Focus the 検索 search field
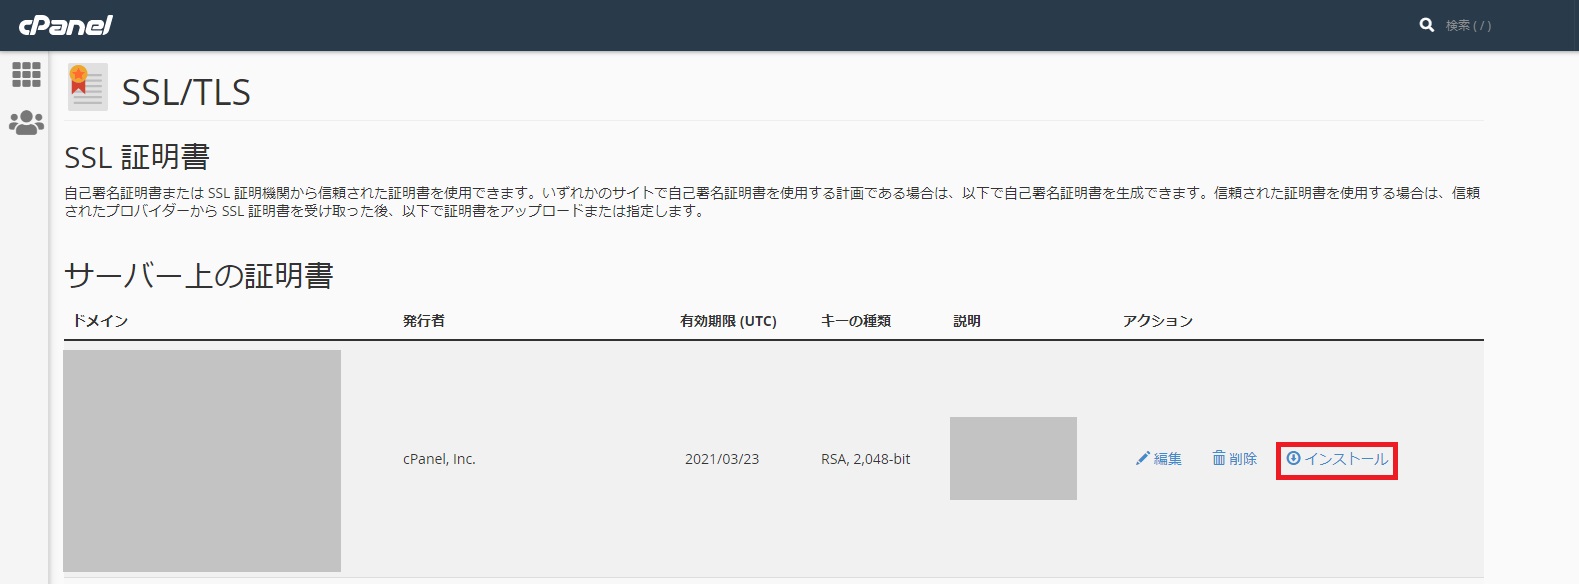Screen dimensions: 1579x584 click(1468, 25)
